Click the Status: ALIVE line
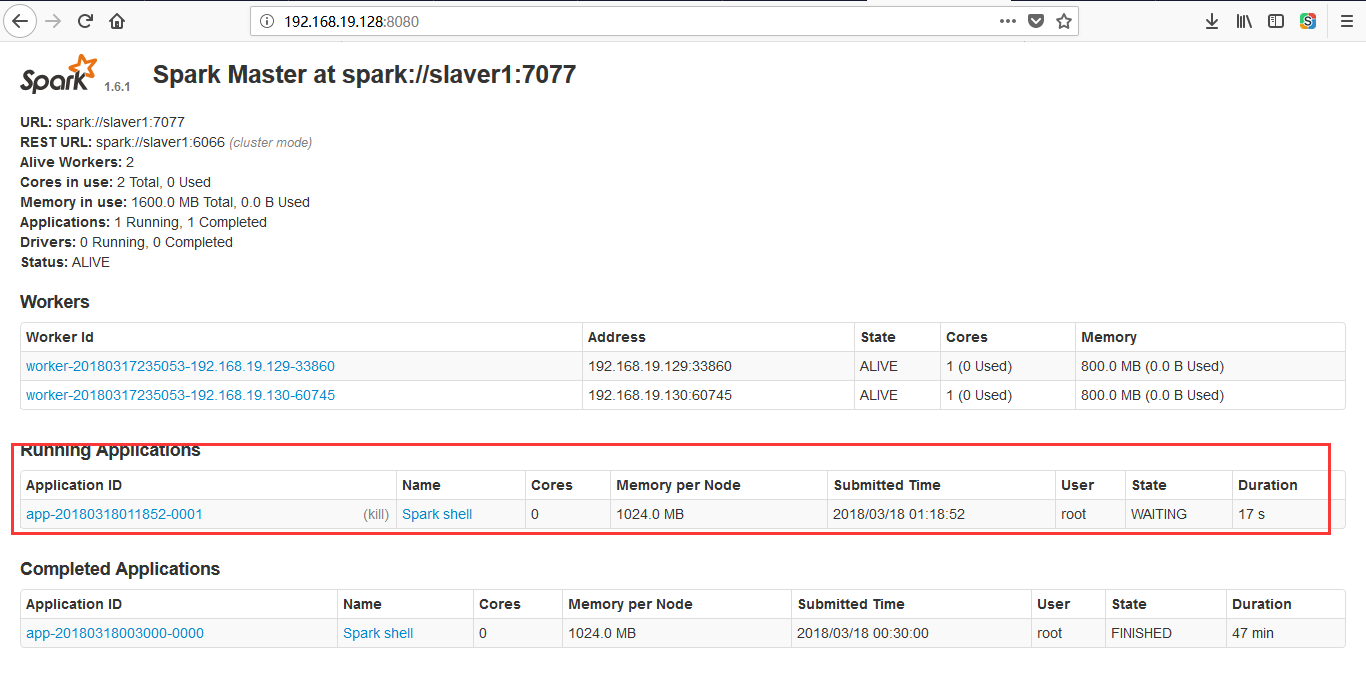 point(65,262)
